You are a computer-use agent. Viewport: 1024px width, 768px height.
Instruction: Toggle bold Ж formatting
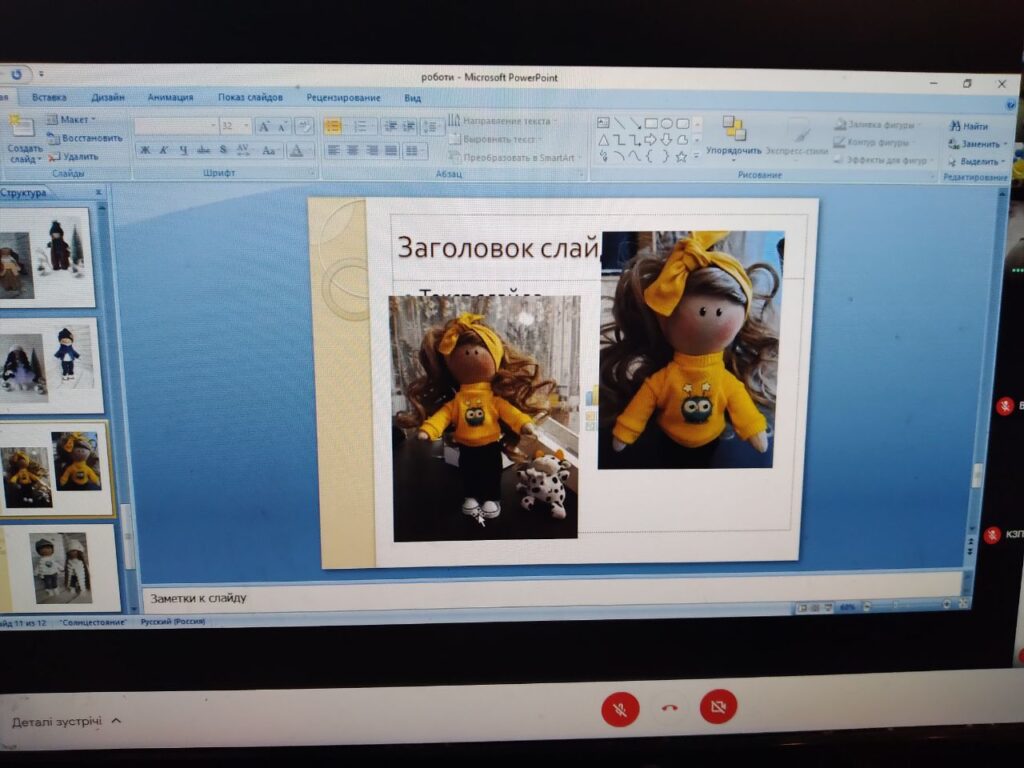point(145,150)
